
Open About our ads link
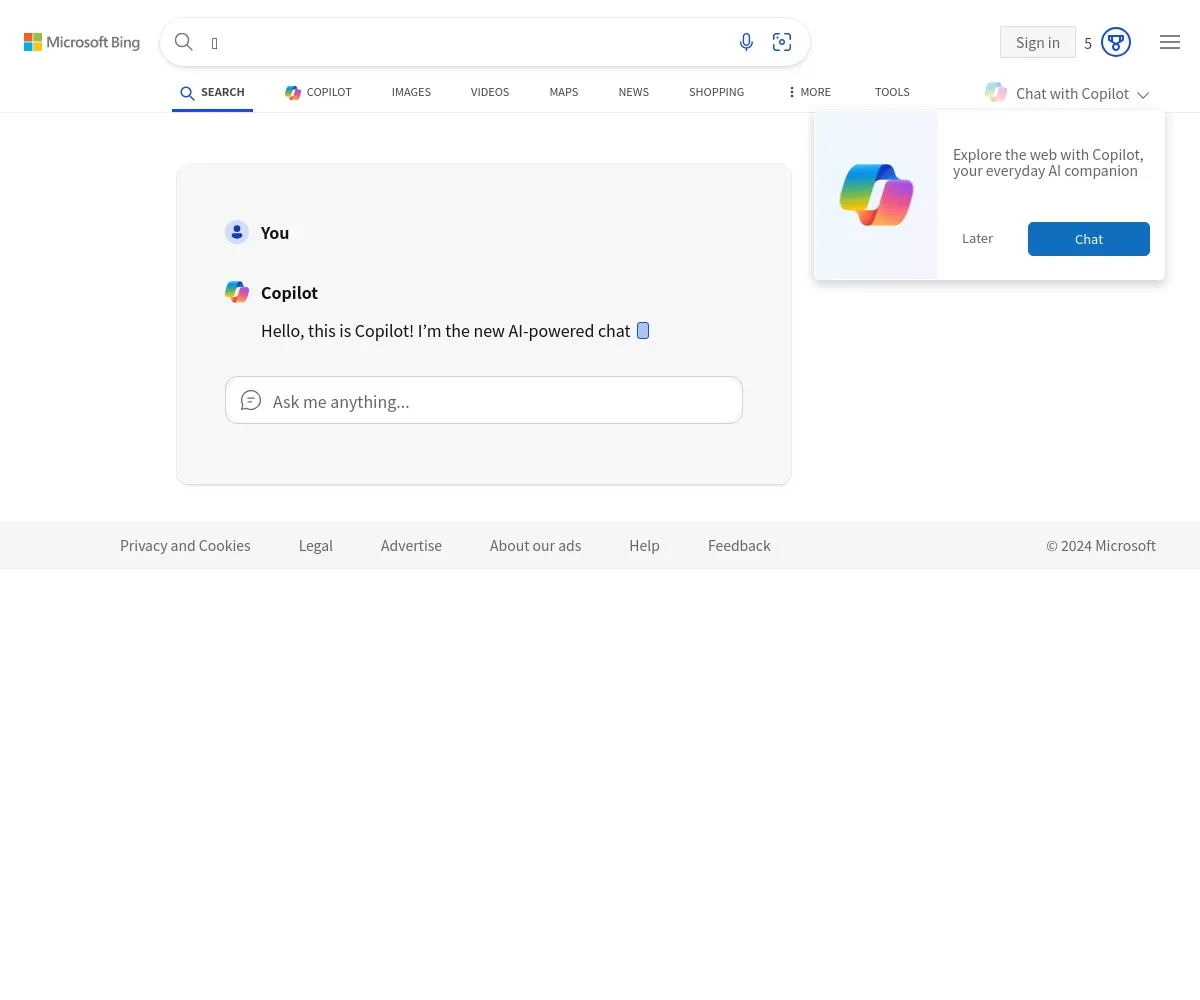pyautogui.click(x=535, y=545)
